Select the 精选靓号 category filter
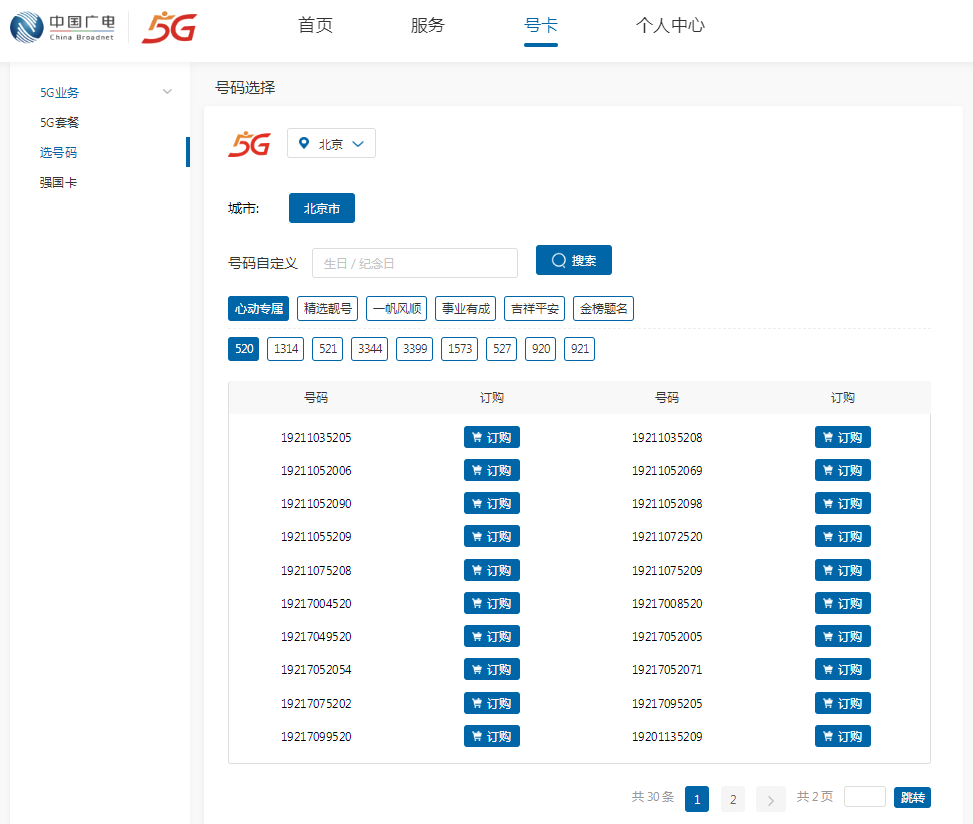This screenshot has height=824, width=973. point(328,309)
